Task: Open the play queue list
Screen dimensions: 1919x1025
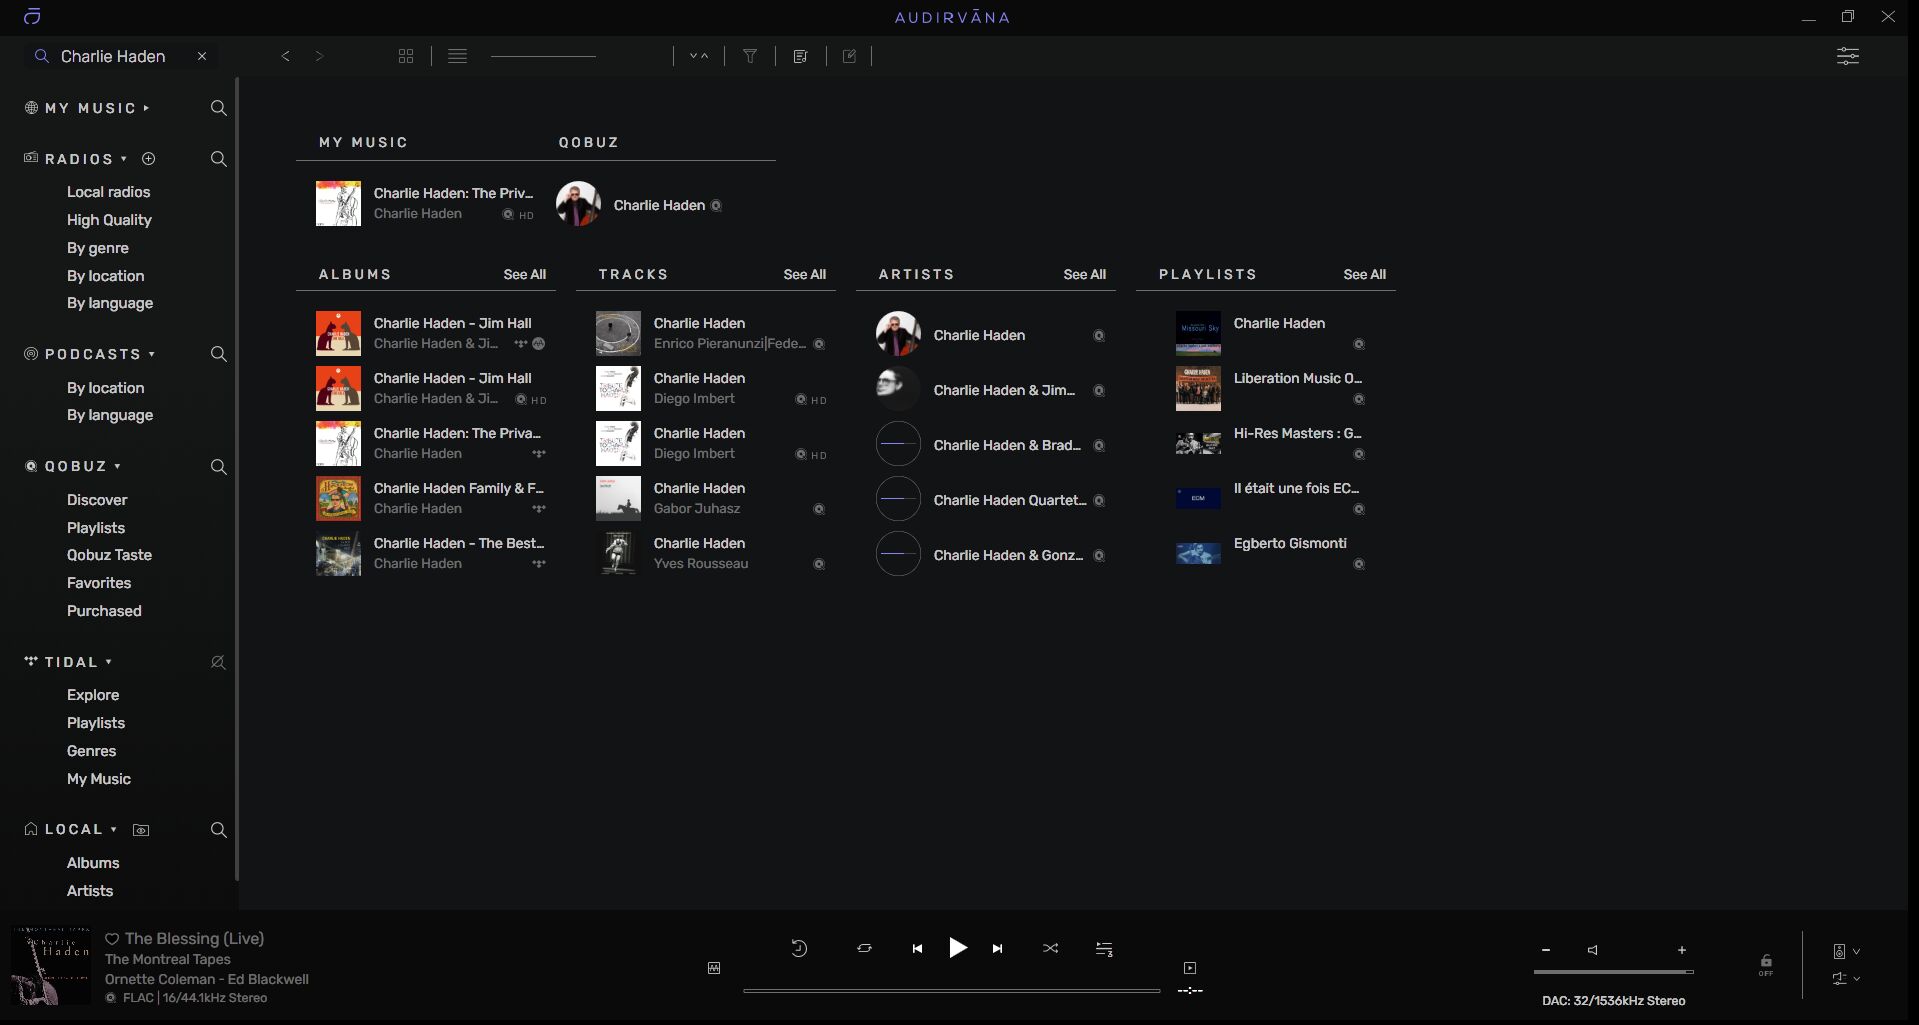Action: (1104, 949)
